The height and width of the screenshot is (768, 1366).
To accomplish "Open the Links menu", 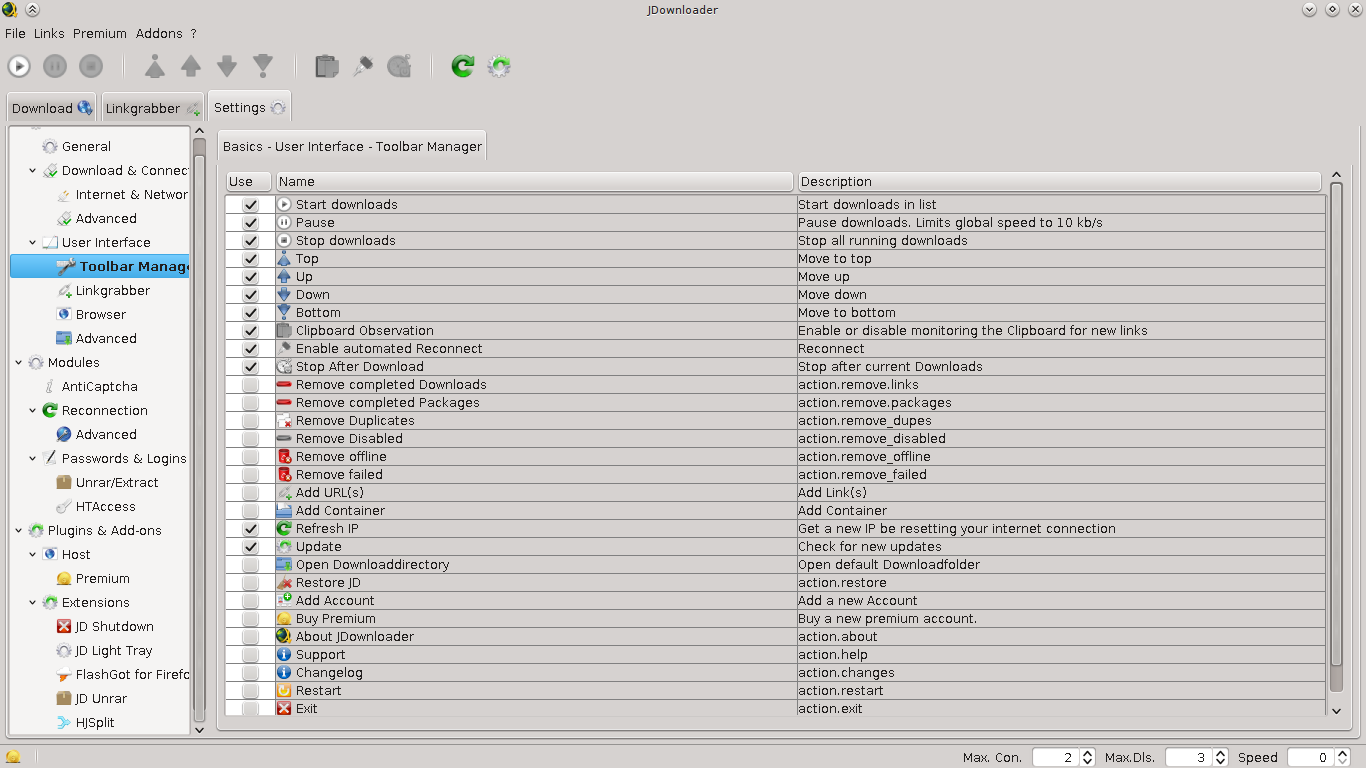I will click(49, 33).
